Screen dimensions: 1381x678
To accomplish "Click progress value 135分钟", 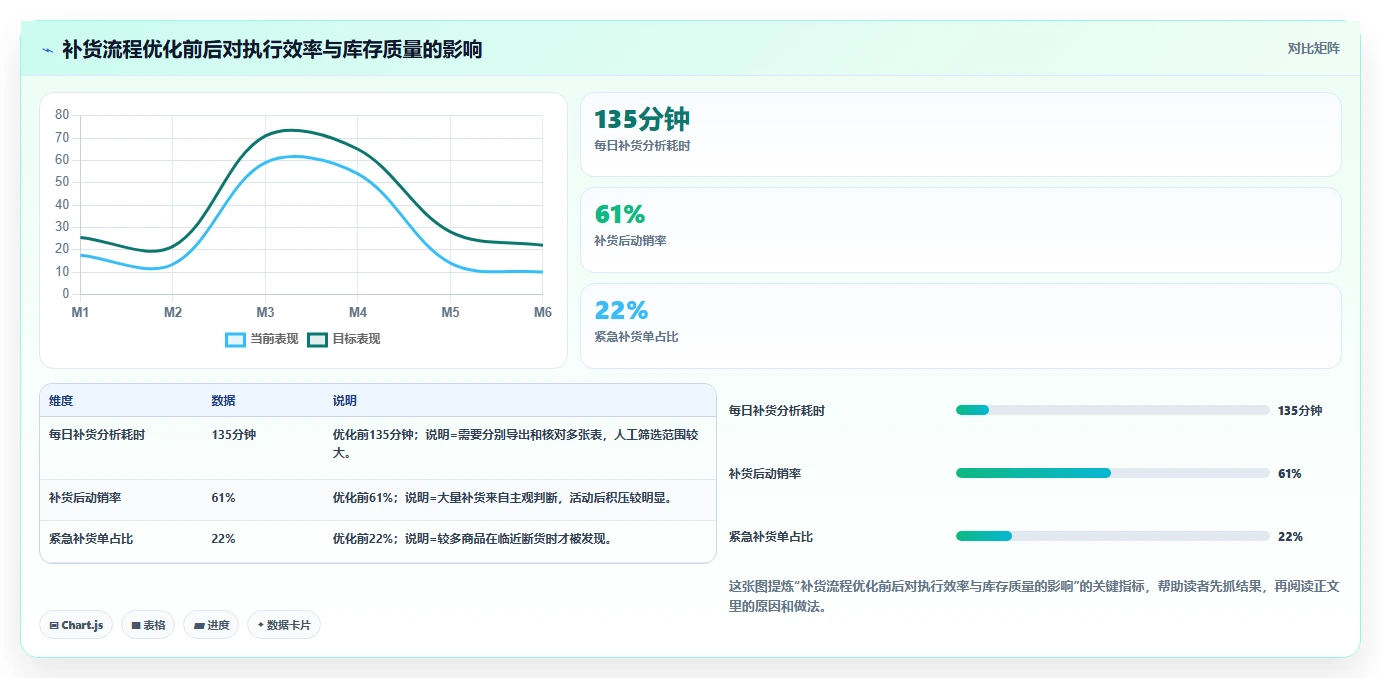I will (1300, 411).
